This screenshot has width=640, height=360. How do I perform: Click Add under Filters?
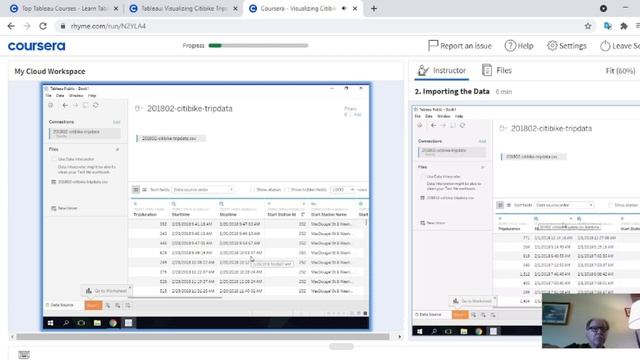pyautogui.click(x=358, y=115)
